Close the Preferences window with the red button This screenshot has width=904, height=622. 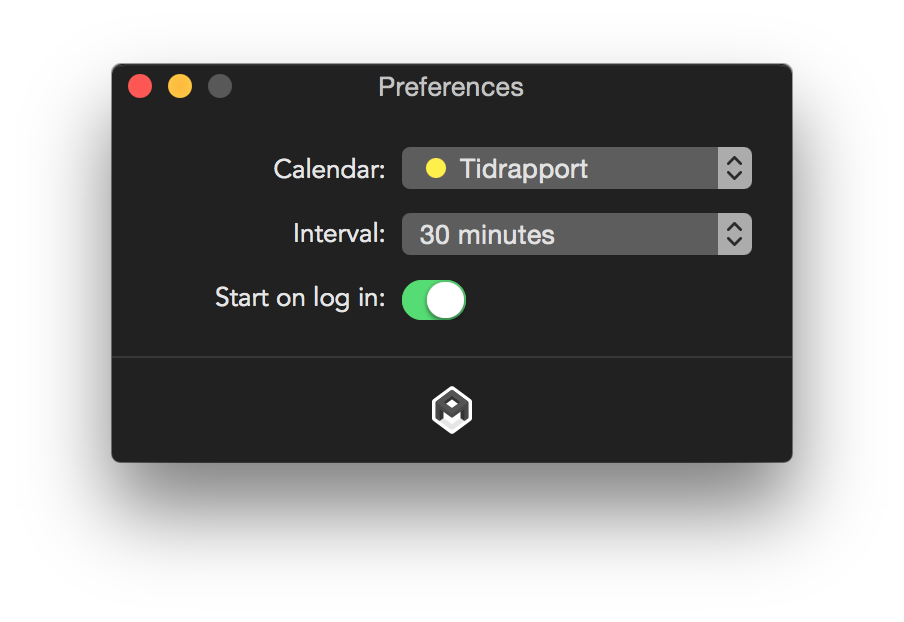(x=140, y=87)
